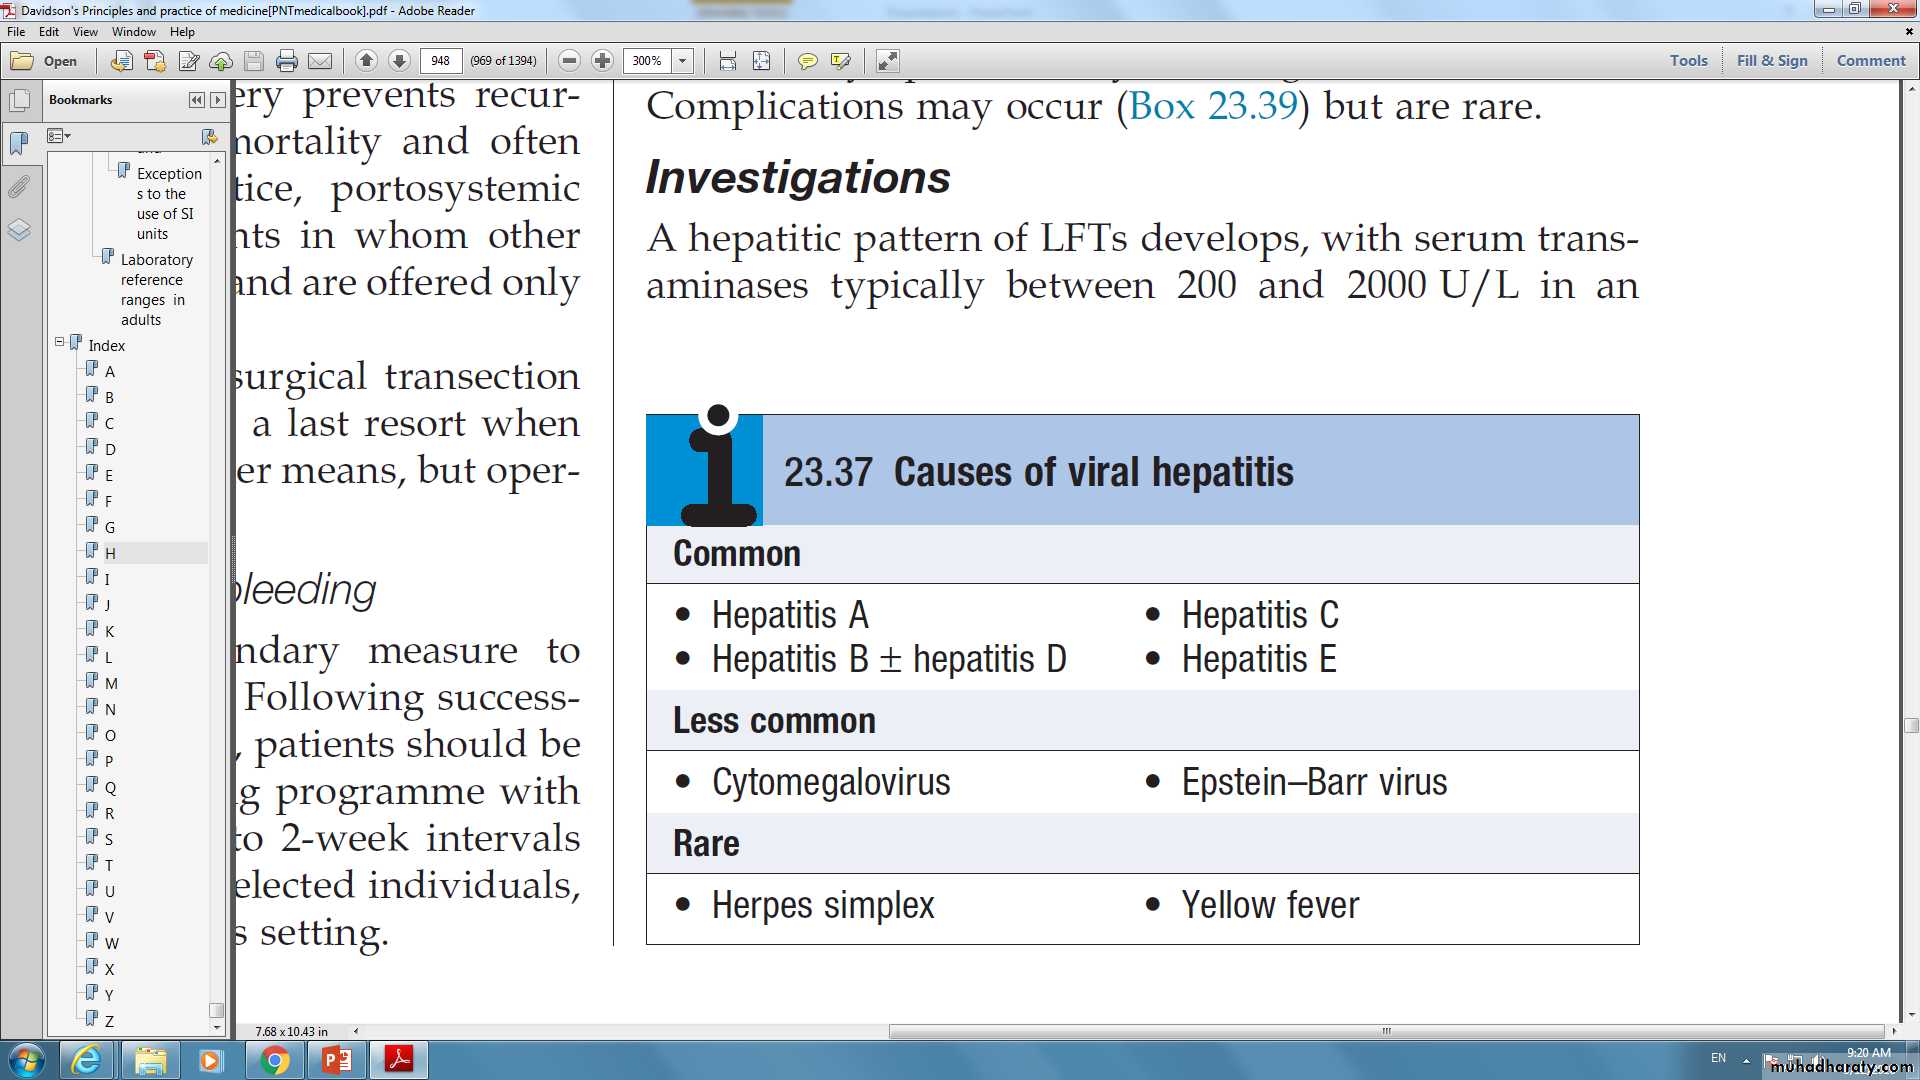Click the Print file icon

pos(287,61)
